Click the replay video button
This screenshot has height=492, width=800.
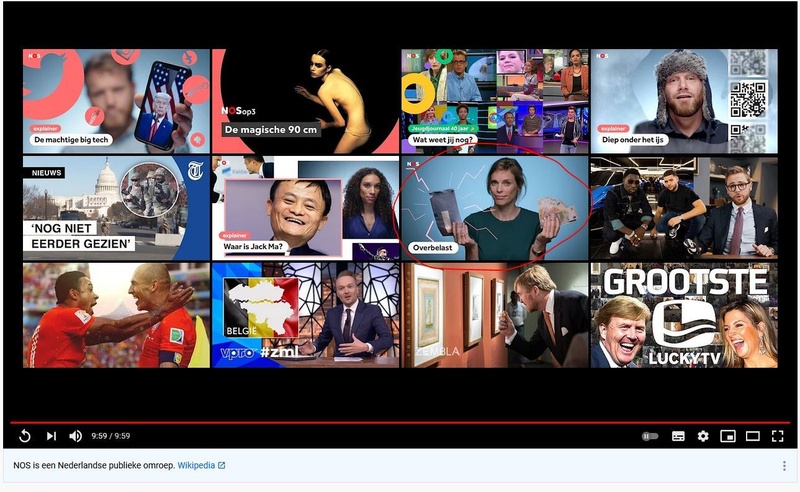click(24, 436)
